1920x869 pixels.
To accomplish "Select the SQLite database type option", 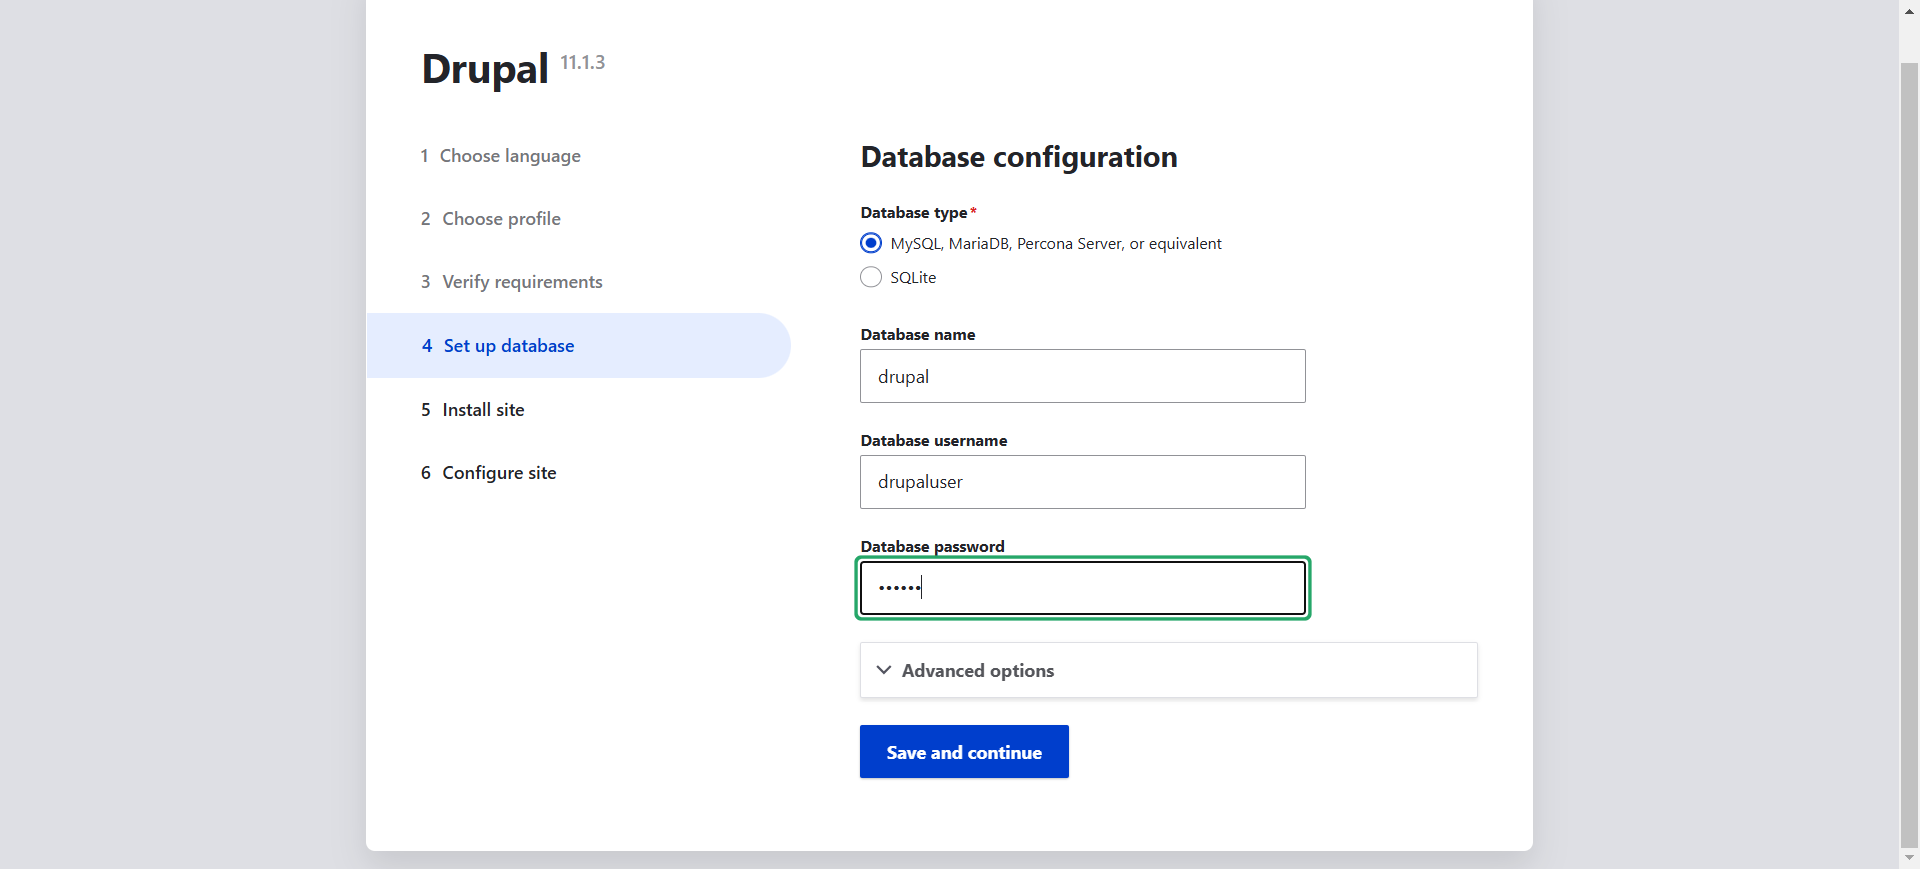I will [871, 277].
